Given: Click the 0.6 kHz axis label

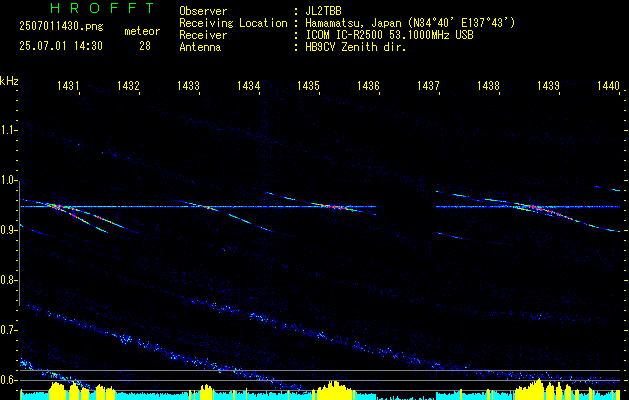Looking at the screenshot, I should [x=8, y=380].
